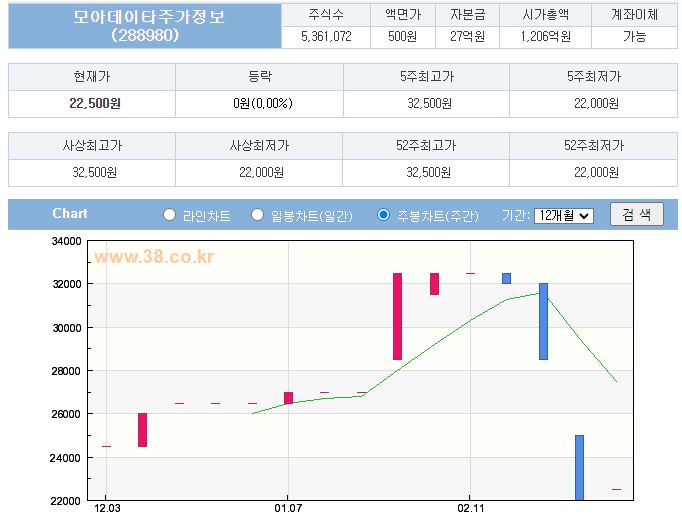The image size is (682, 531).
Task: Click the 검색 button
Action: point(637,214)
